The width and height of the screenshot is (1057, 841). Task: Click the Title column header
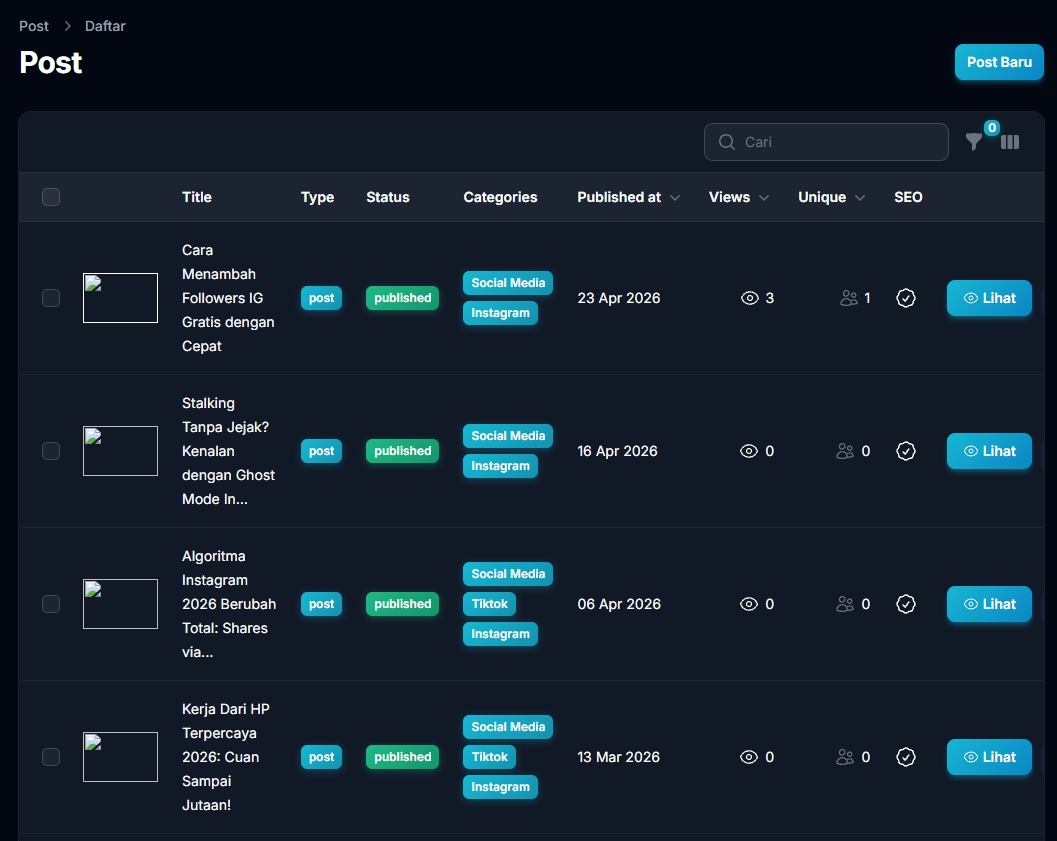click(197, 197)
